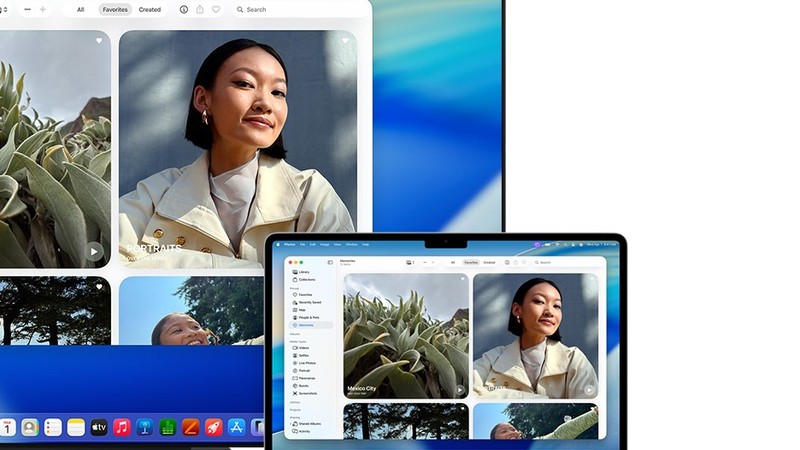Open Apple TV from the dock
Screen dimensions: 800x450
click(98, 428)
